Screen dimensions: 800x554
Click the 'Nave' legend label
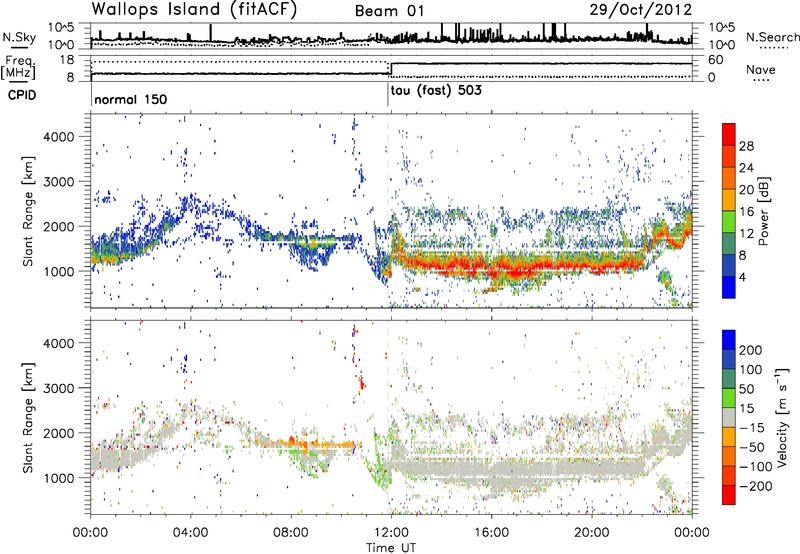761,70
